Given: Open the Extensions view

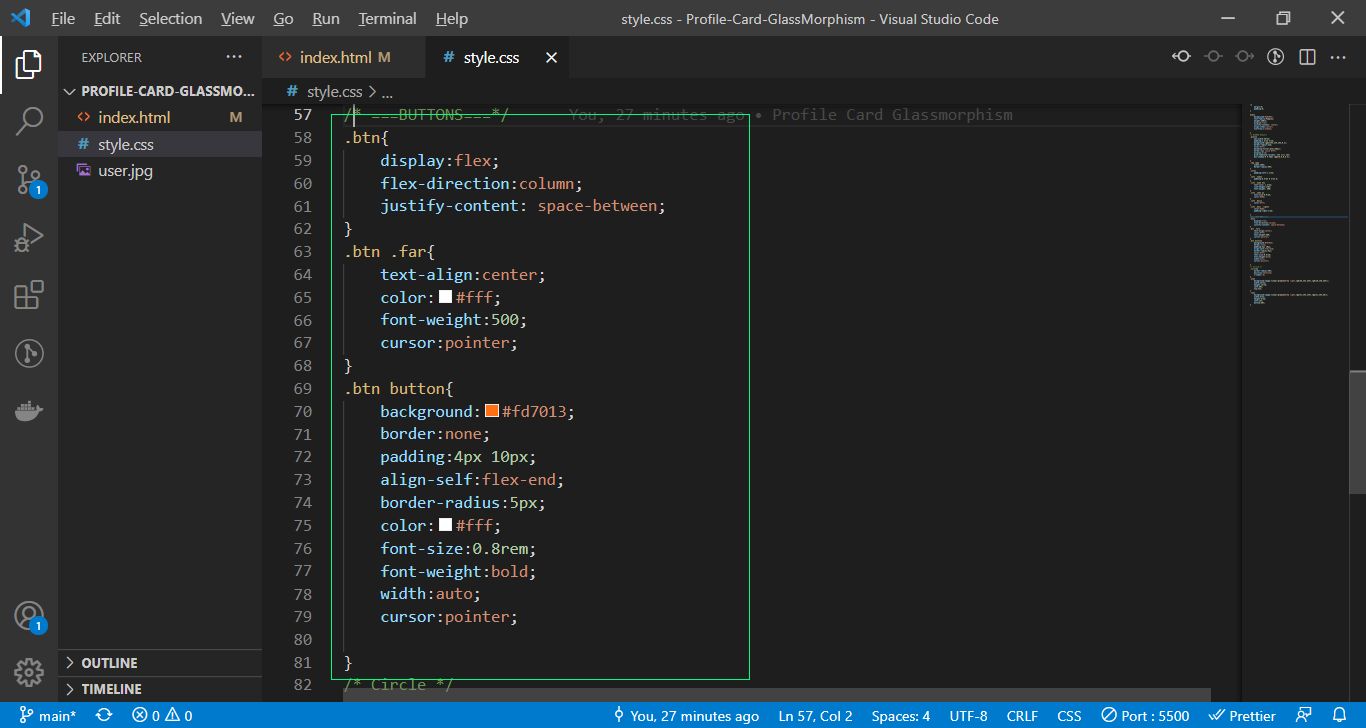Looking at the screenshot, I should point(29,295).
